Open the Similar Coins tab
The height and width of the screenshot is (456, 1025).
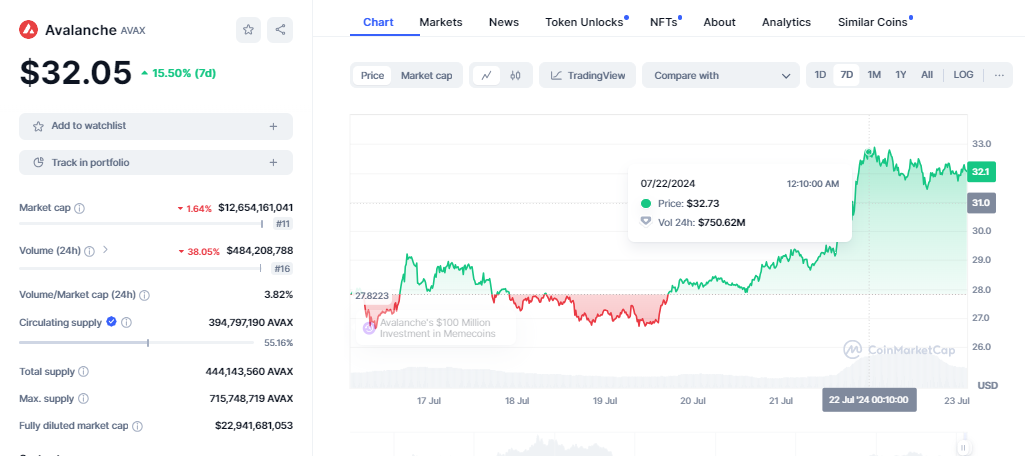click(873, 22)
